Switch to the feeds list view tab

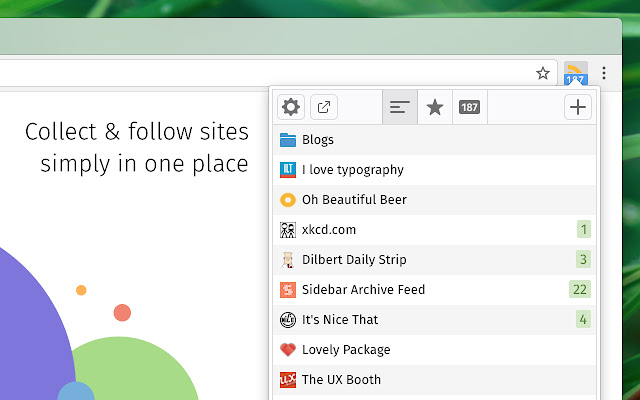click(x=400, y=108)
